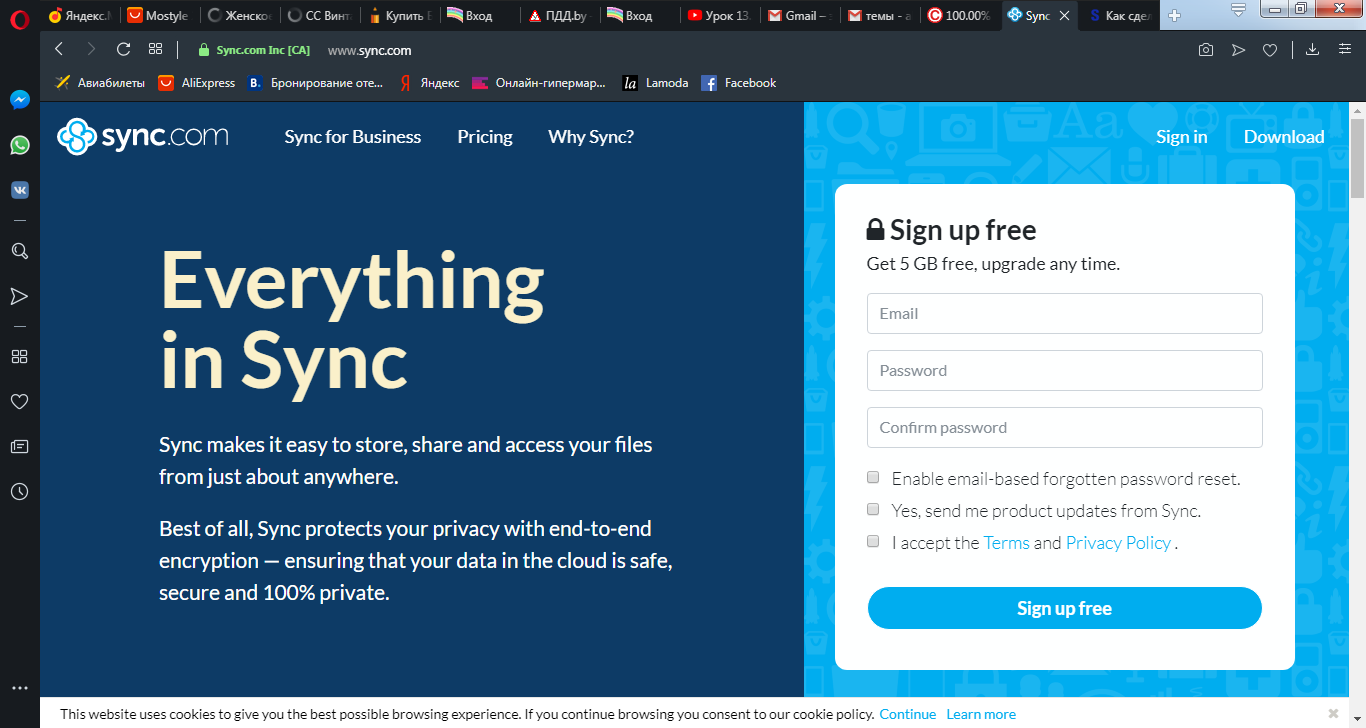Click Learn more in the cookie banner
Viewport: 1366px width, 728px height.
pos(981,714)
